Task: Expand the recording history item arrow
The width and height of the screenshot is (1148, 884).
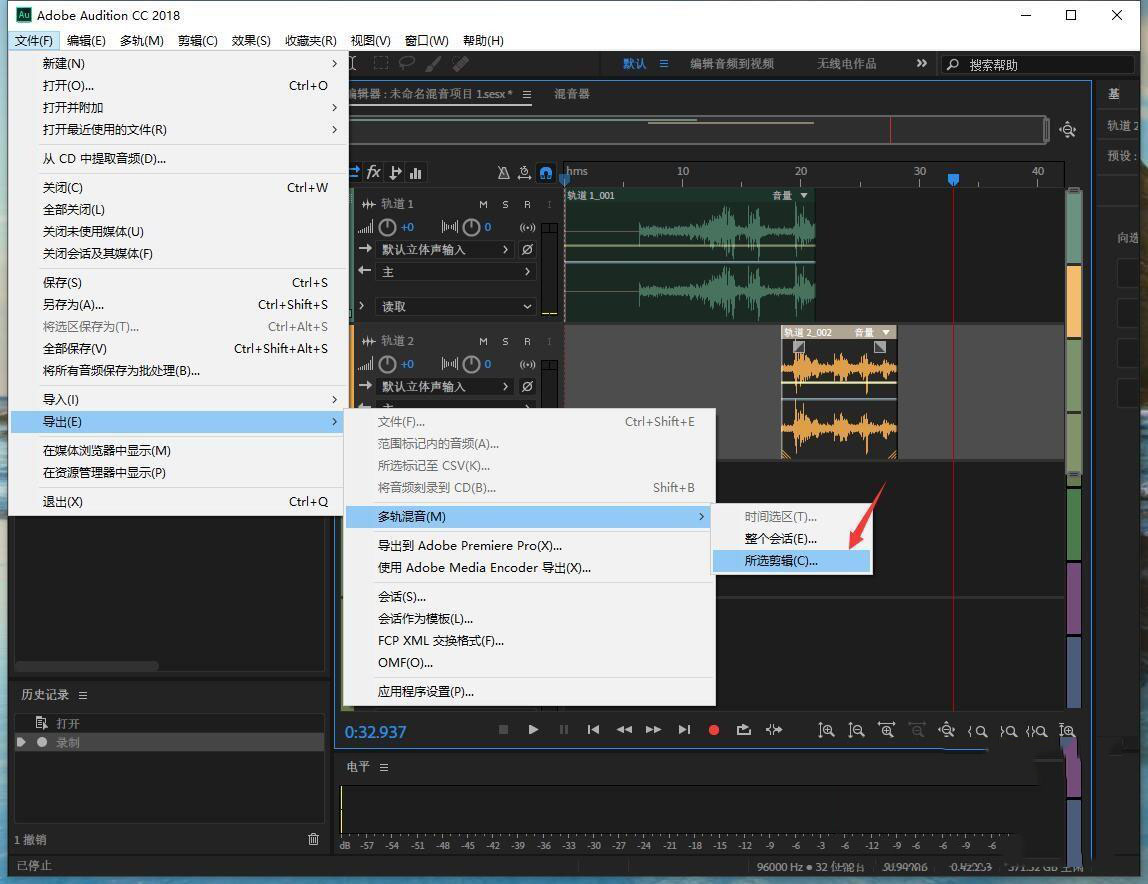Action: click(x=21, y=742)
